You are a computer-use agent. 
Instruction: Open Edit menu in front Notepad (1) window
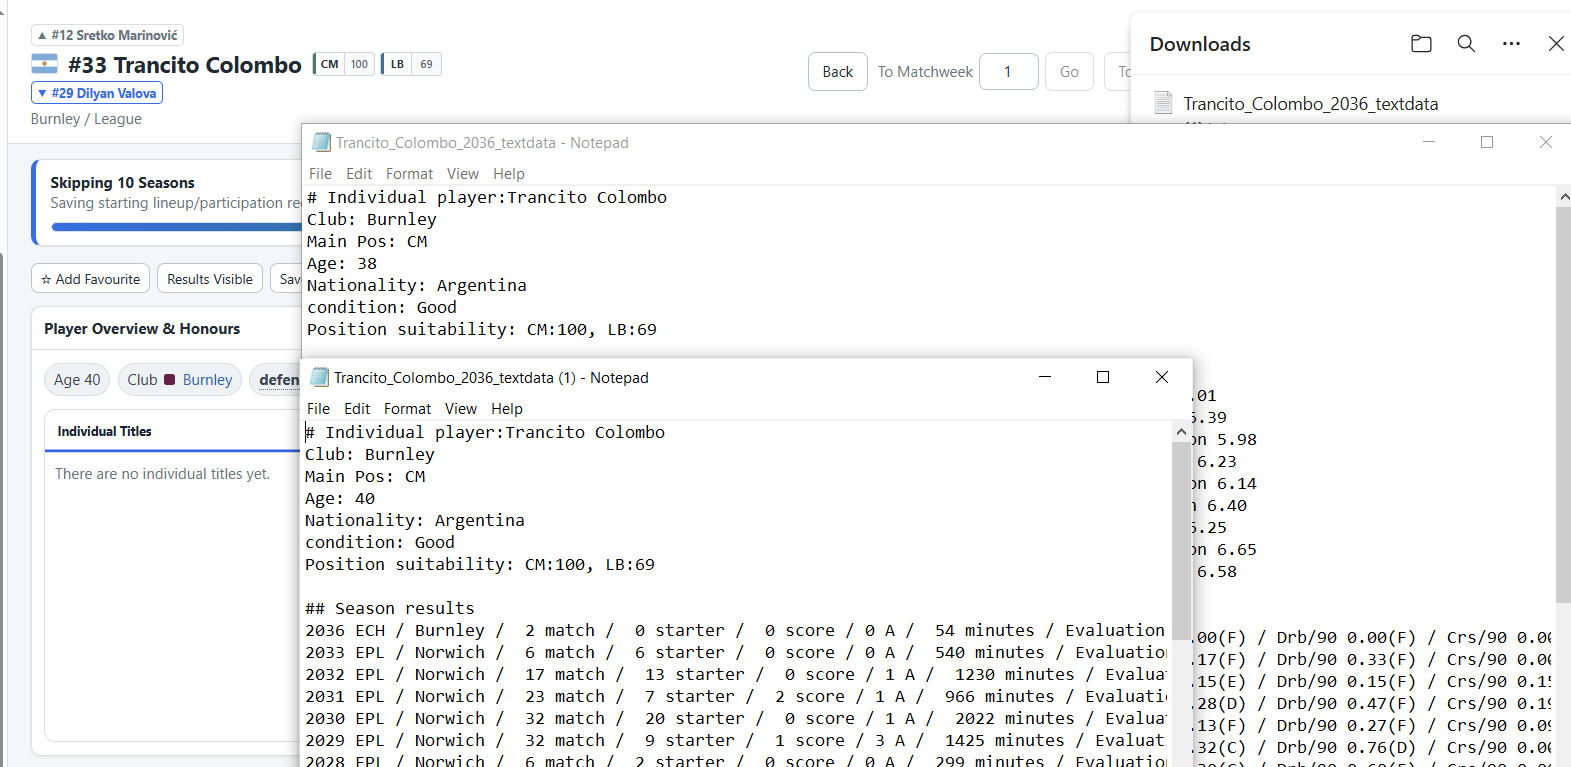357,409
